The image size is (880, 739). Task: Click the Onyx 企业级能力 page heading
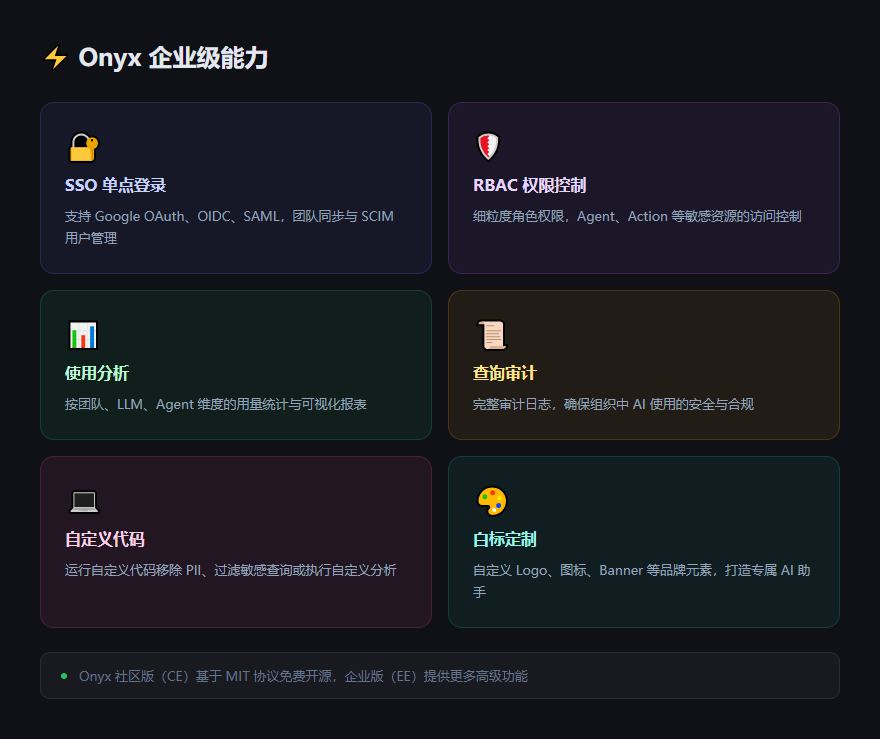[x=173, y=58]
